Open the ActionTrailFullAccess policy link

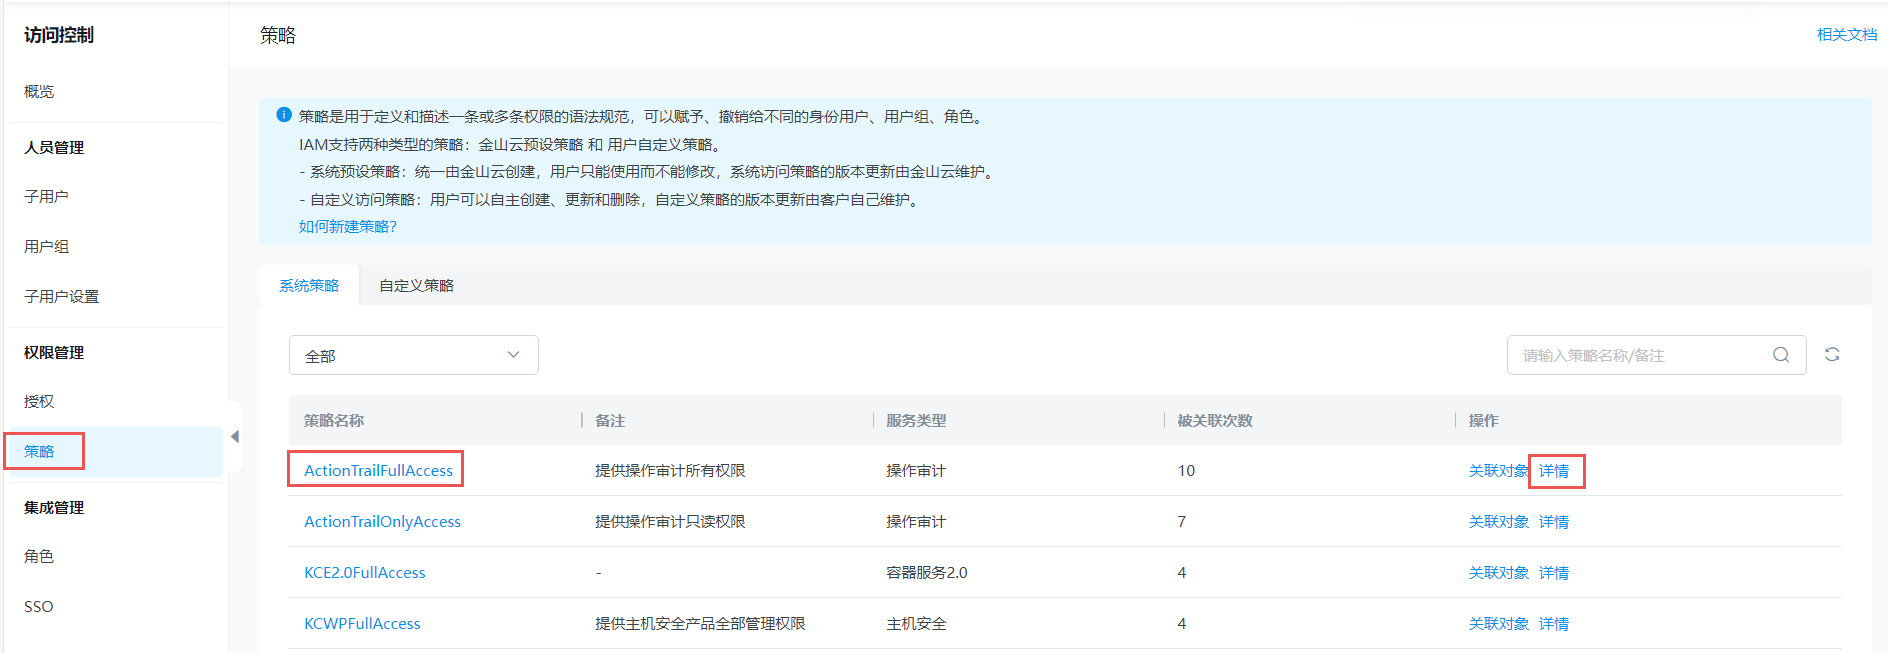click(x=378, y=471)
